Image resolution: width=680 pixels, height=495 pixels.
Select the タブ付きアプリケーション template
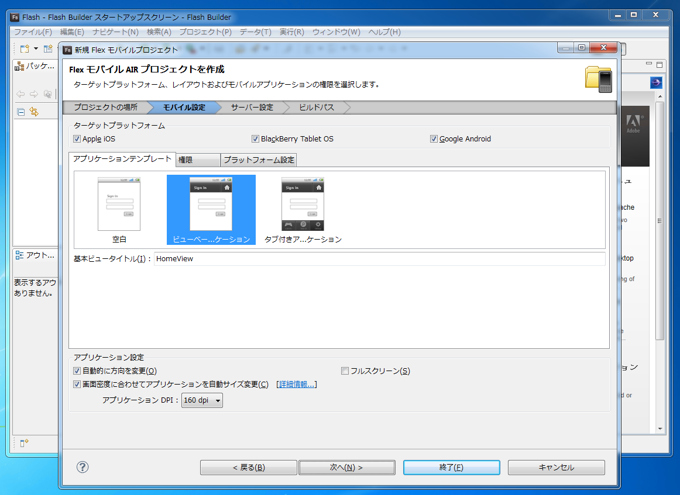point(303,210)
